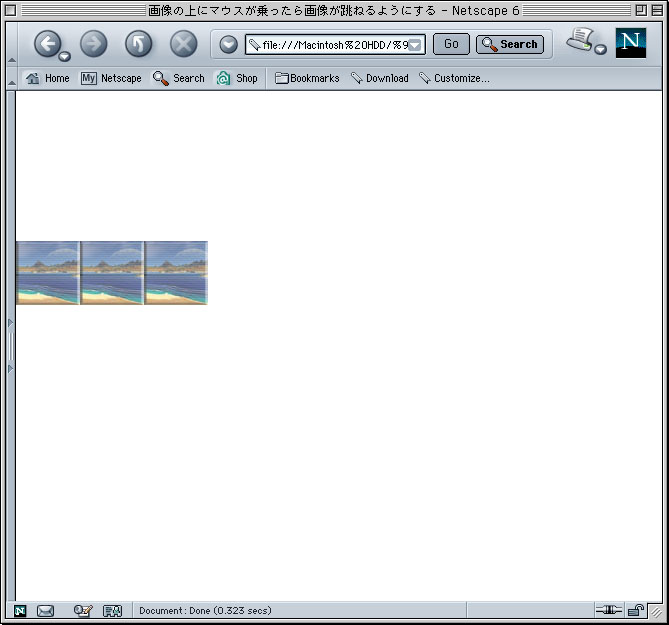Click the first beach image thumbnail

48,273
